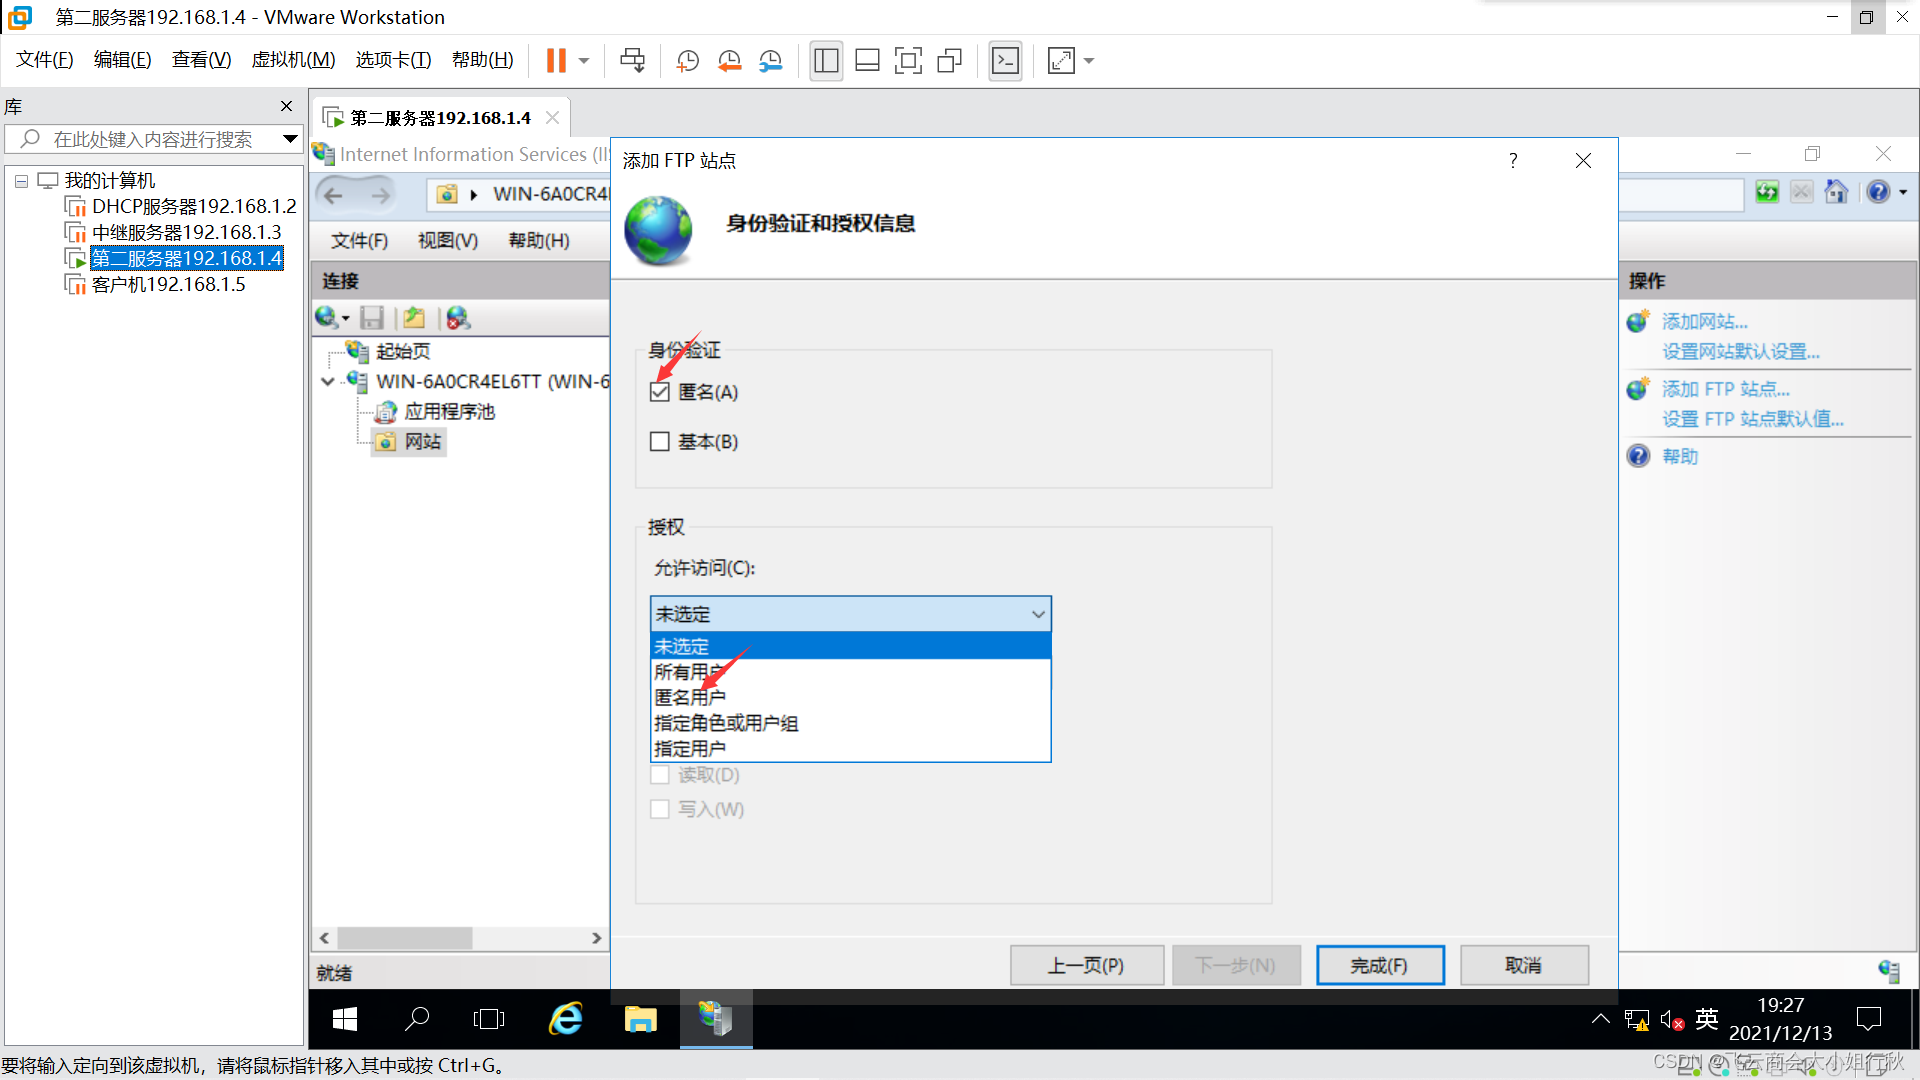Select 客户机192.168.1.5 in library
Image resolution: width=1920 pixels, height=1080 pixels.
[x=168, y=284]
